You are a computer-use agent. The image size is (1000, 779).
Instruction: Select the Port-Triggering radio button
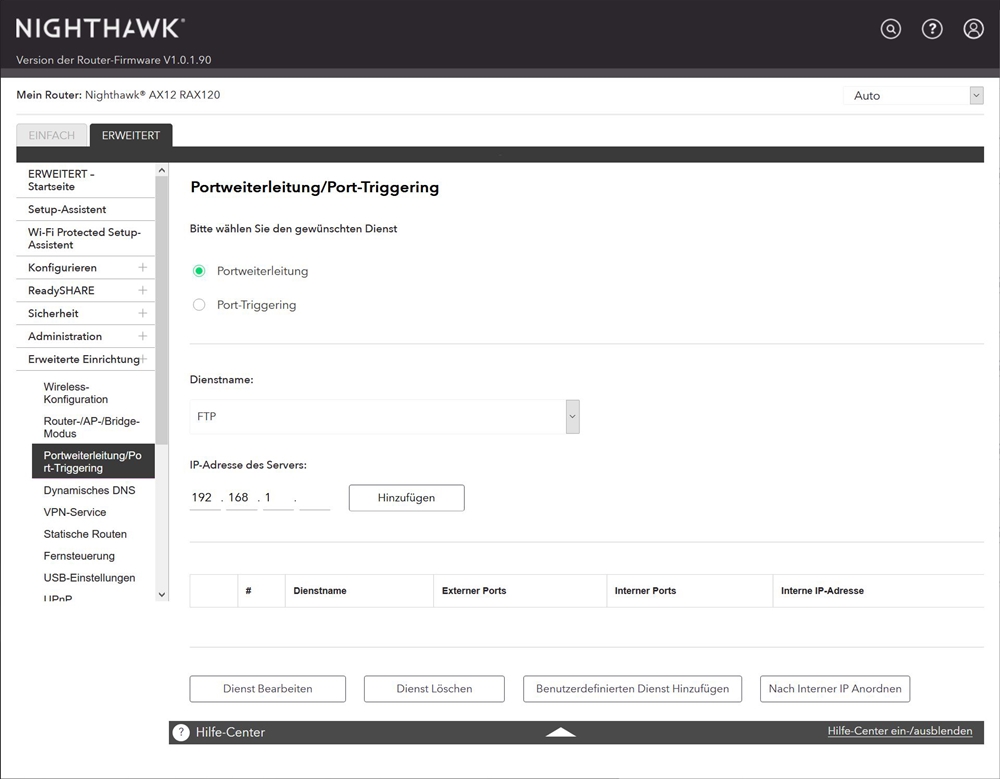click(x=199, y=305)
